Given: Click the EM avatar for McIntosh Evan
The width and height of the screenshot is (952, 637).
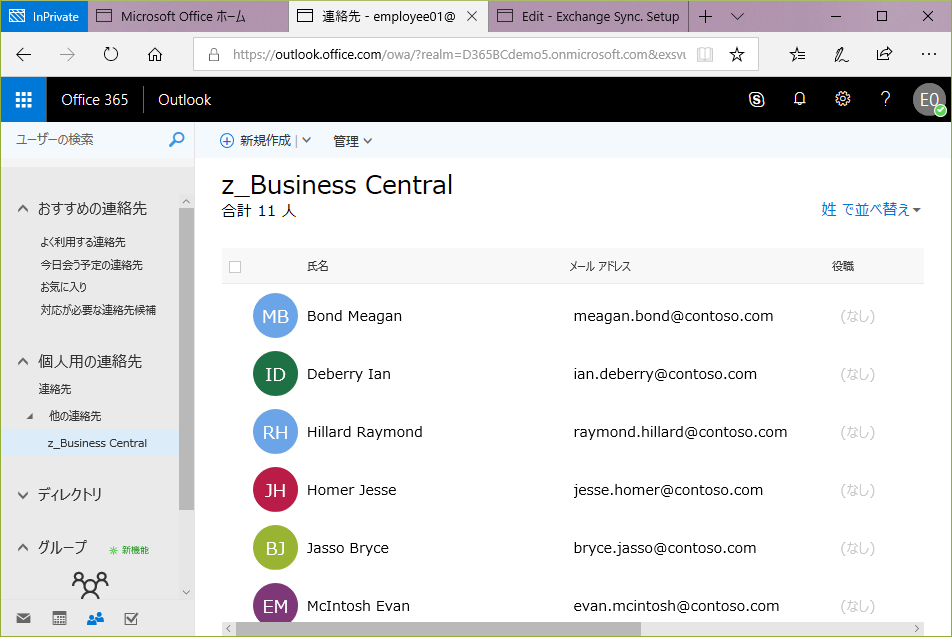Looking at the screenshot, I should pyautogui.click(x=275, y=603).
